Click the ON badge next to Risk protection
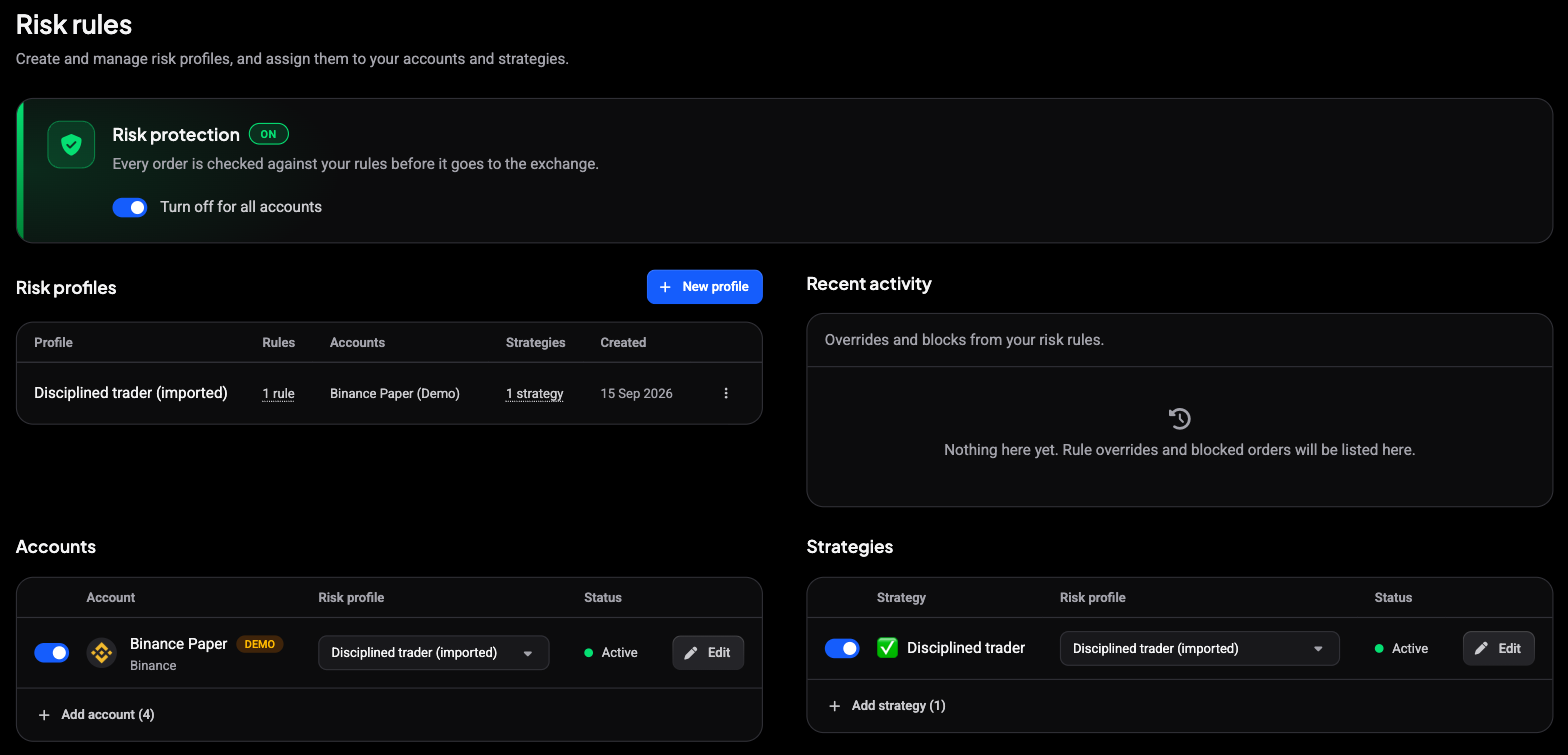 click(269, 134)
